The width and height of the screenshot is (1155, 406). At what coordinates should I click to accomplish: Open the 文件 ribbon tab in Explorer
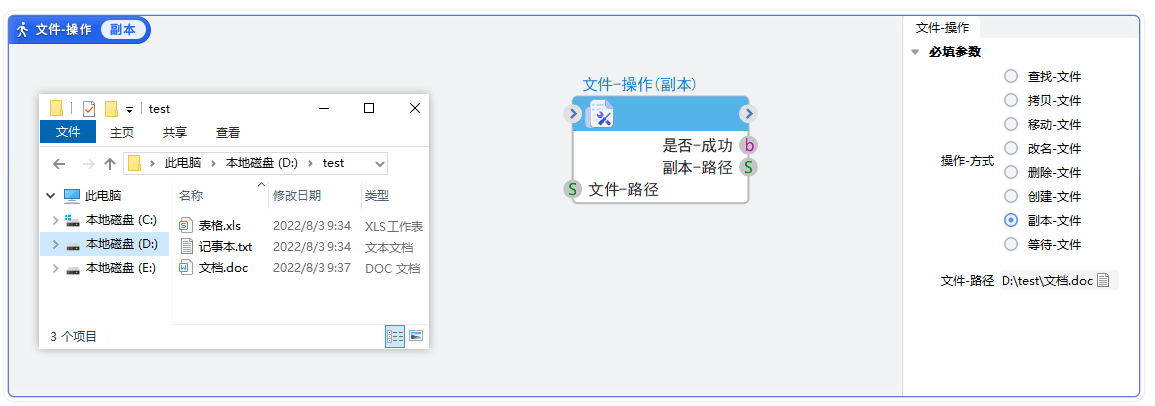coord(68,132)
